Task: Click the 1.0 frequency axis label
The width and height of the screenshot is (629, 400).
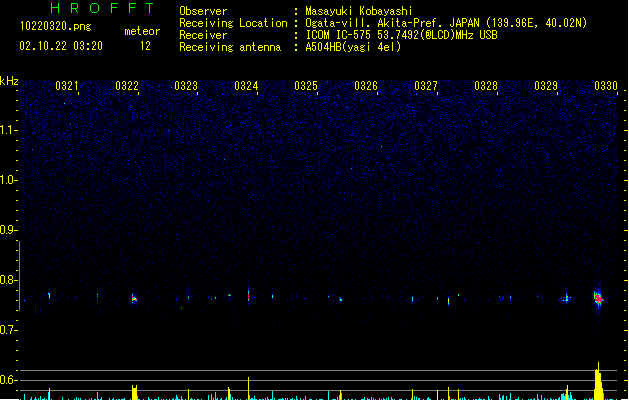Action: pyautogui.click(x=8, y=180)
